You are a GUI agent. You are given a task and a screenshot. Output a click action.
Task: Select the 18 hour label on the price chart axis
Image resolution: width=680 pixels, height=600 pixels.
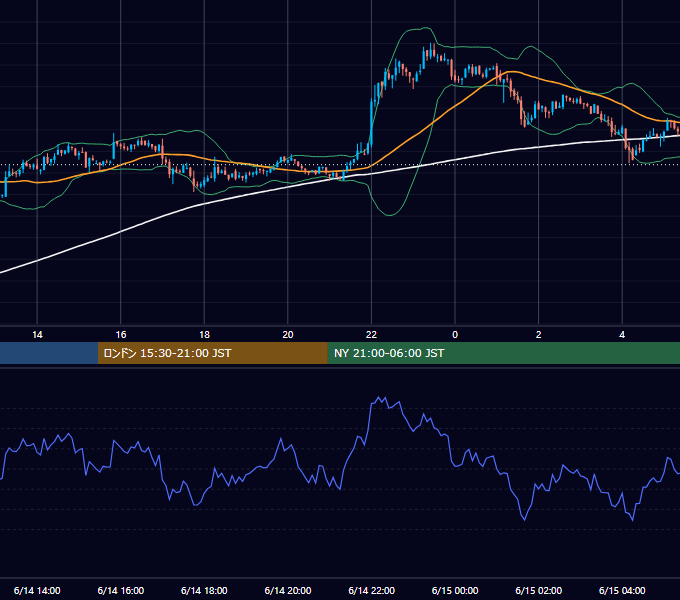tap(204, 335)
